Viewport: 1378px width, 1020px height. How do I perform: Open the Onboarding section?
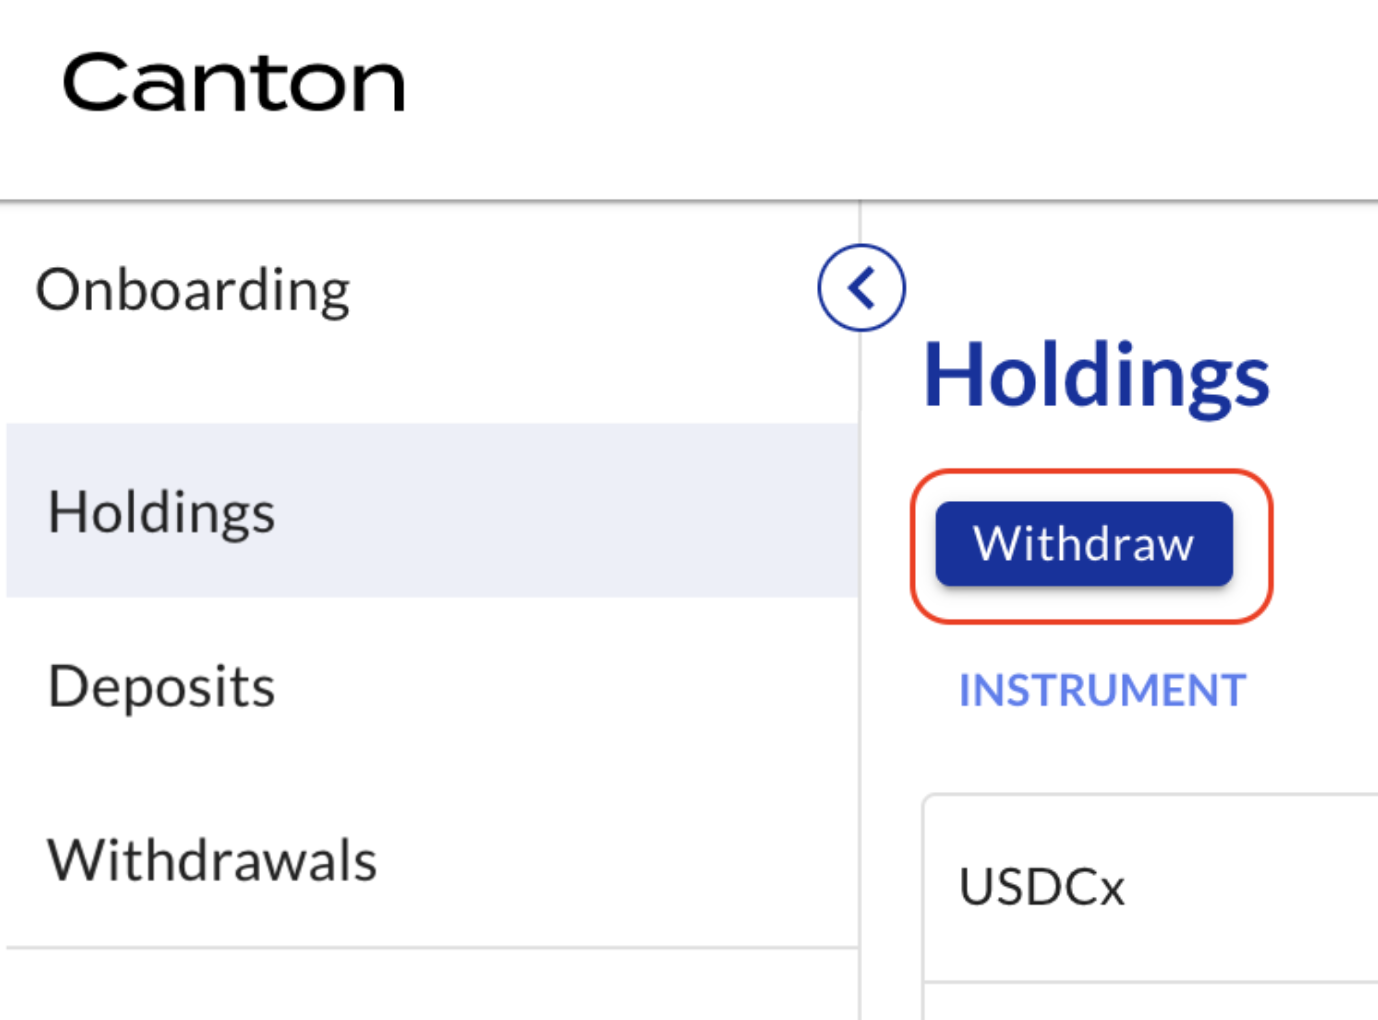coord(193,290)
